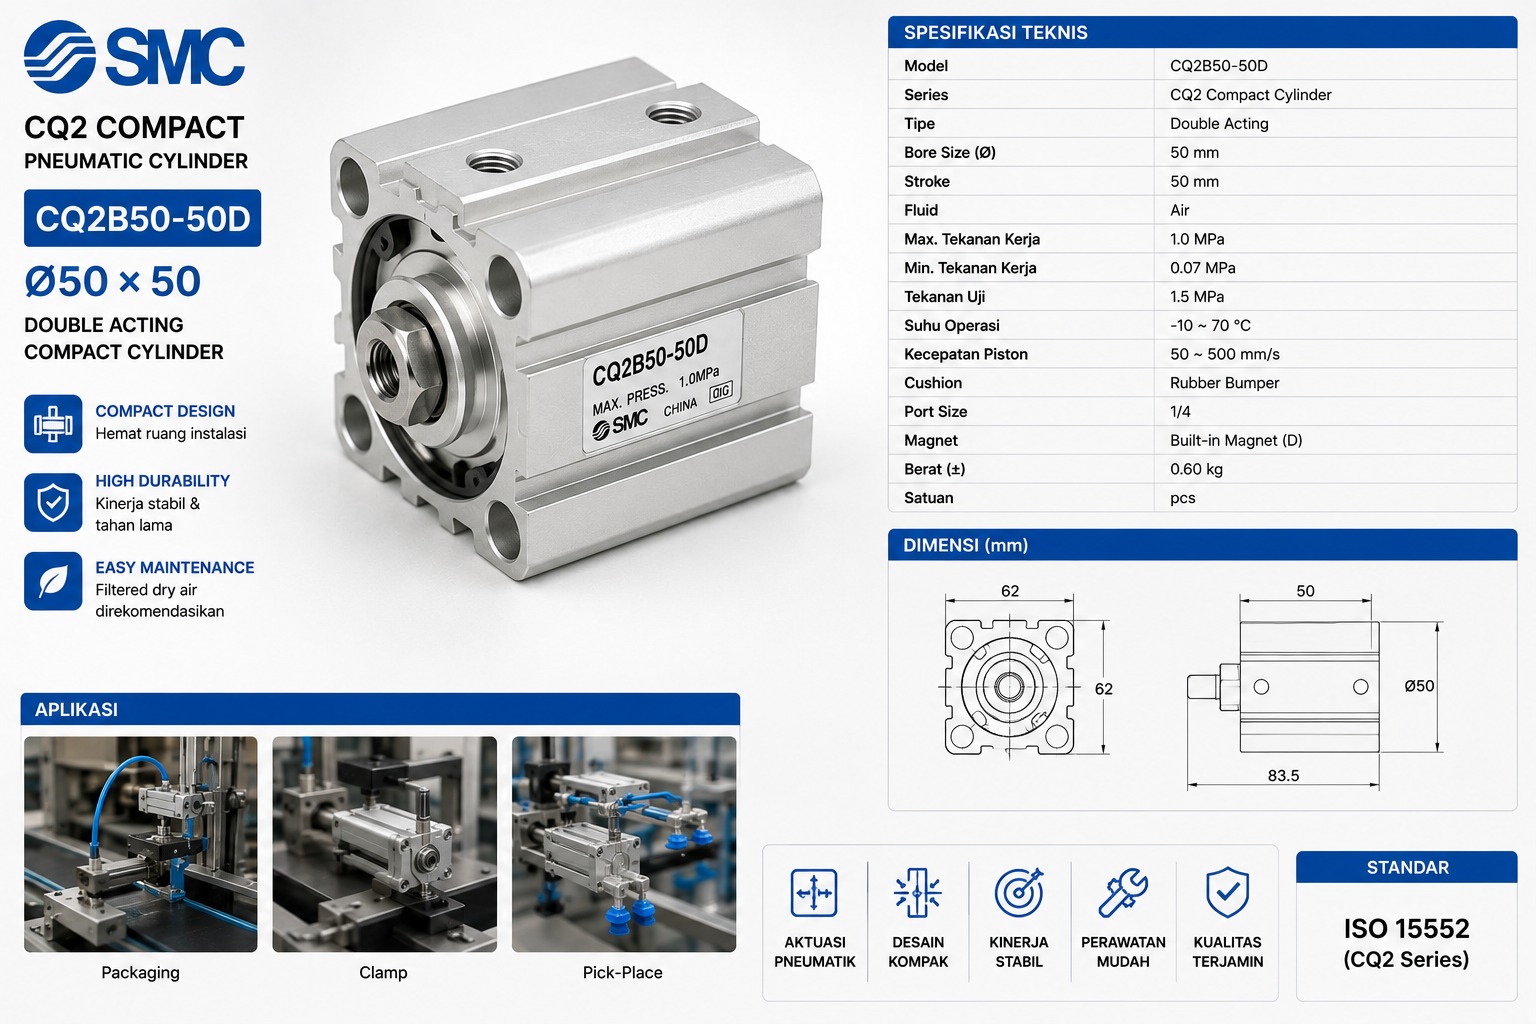Viewport: 1536px width, 1024px height.
Task: Click the Hemat ruang instalasi text
Action: [171, 434]
